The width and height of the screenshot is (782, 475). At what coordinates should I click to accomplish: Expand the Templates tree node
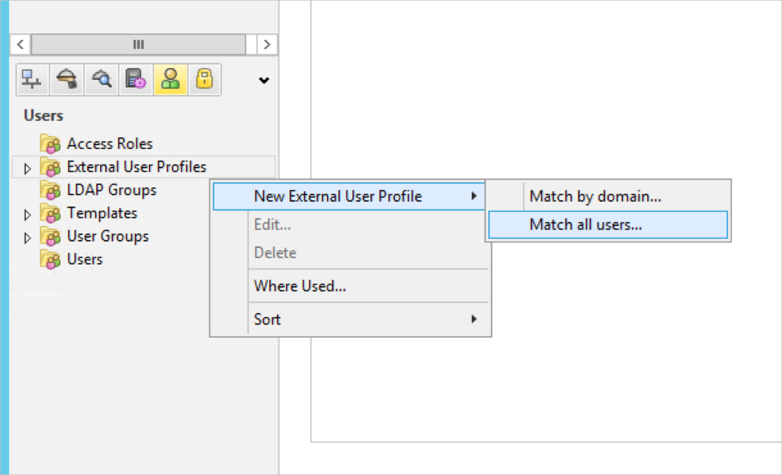(x=28, y=214)
